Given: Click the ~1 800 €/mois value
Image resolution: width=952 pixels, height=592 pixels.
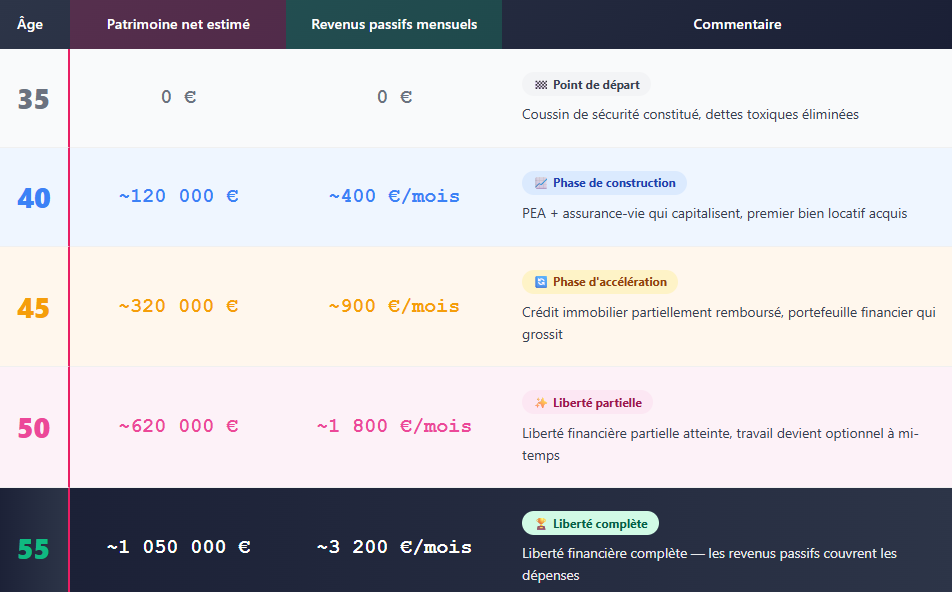Looking at the screenshot, I should pos(394,426).
